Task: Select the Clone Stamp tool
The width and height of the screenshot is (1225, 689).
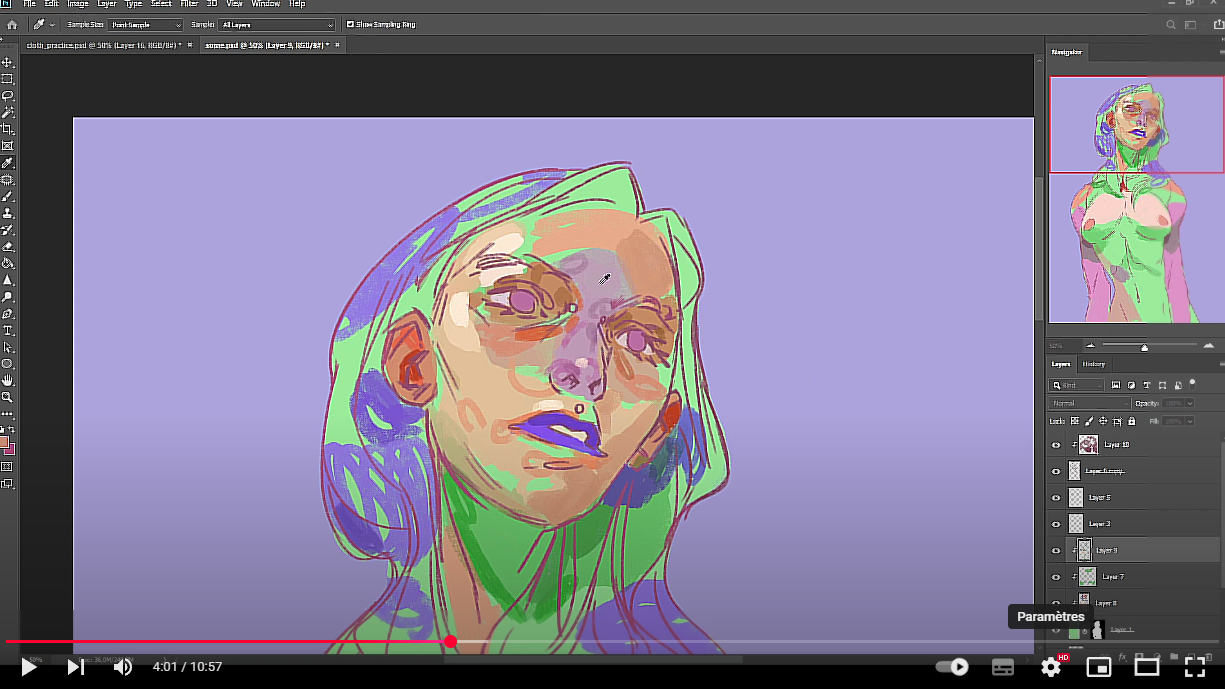Action: tap(8, 213)
